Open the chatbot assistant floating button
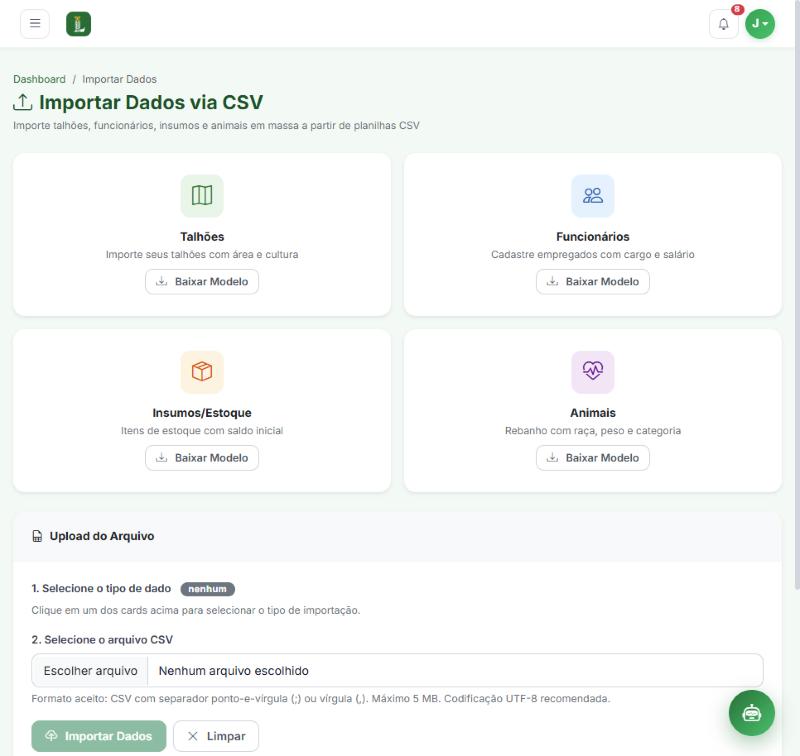 tap(752, 713)
